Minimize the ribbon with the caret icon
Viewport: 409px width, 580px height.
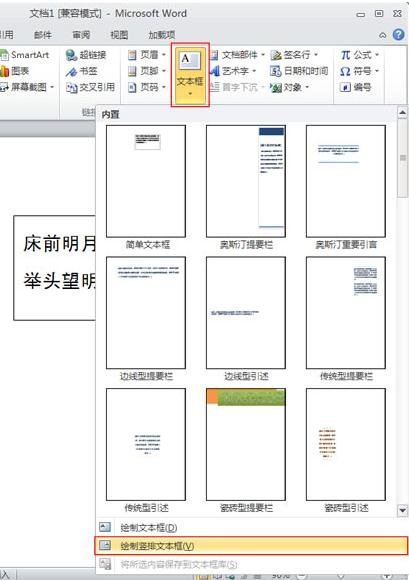coord(383,35)
